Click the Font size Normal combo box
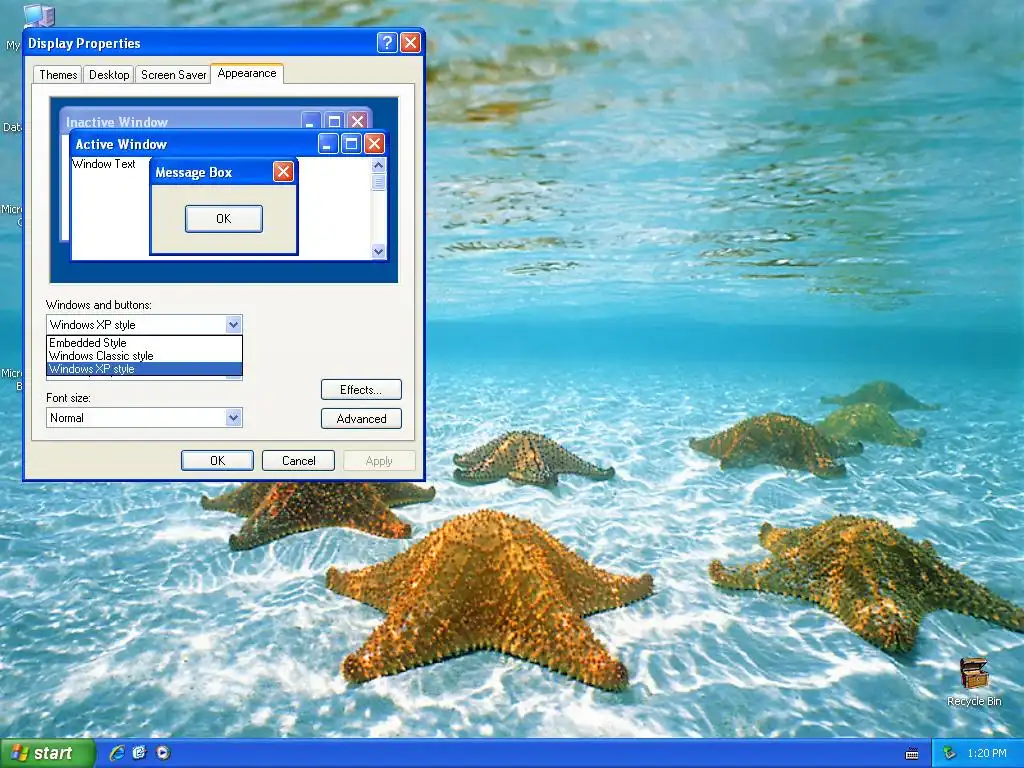The width and height of the screenshot is (1024, 768). coord(144,418)
